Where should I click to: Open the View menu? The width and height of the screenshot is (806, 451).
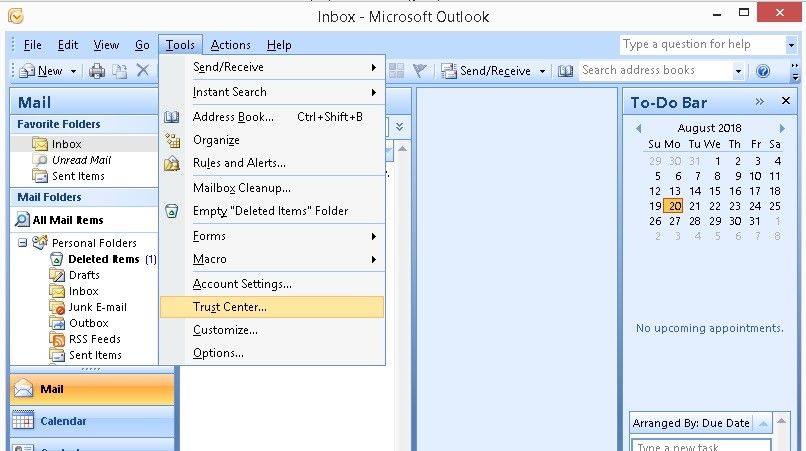coord(106,45)
